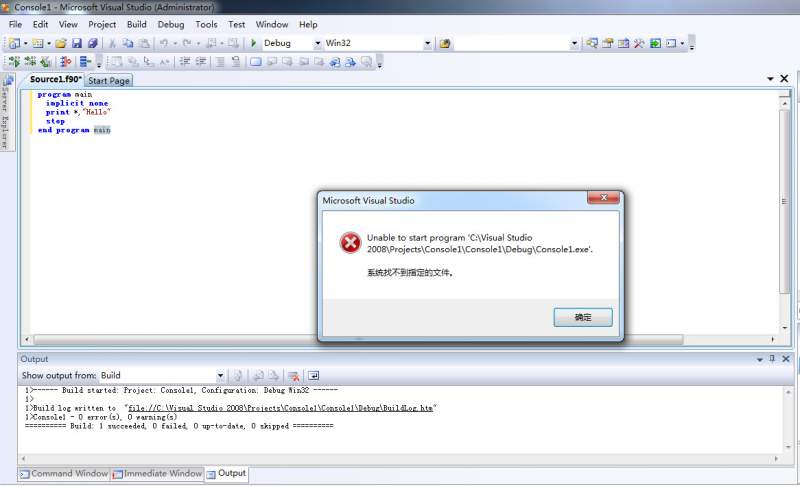
Task: Click the green arrow Start Page icon
Action: coord(655,43)
